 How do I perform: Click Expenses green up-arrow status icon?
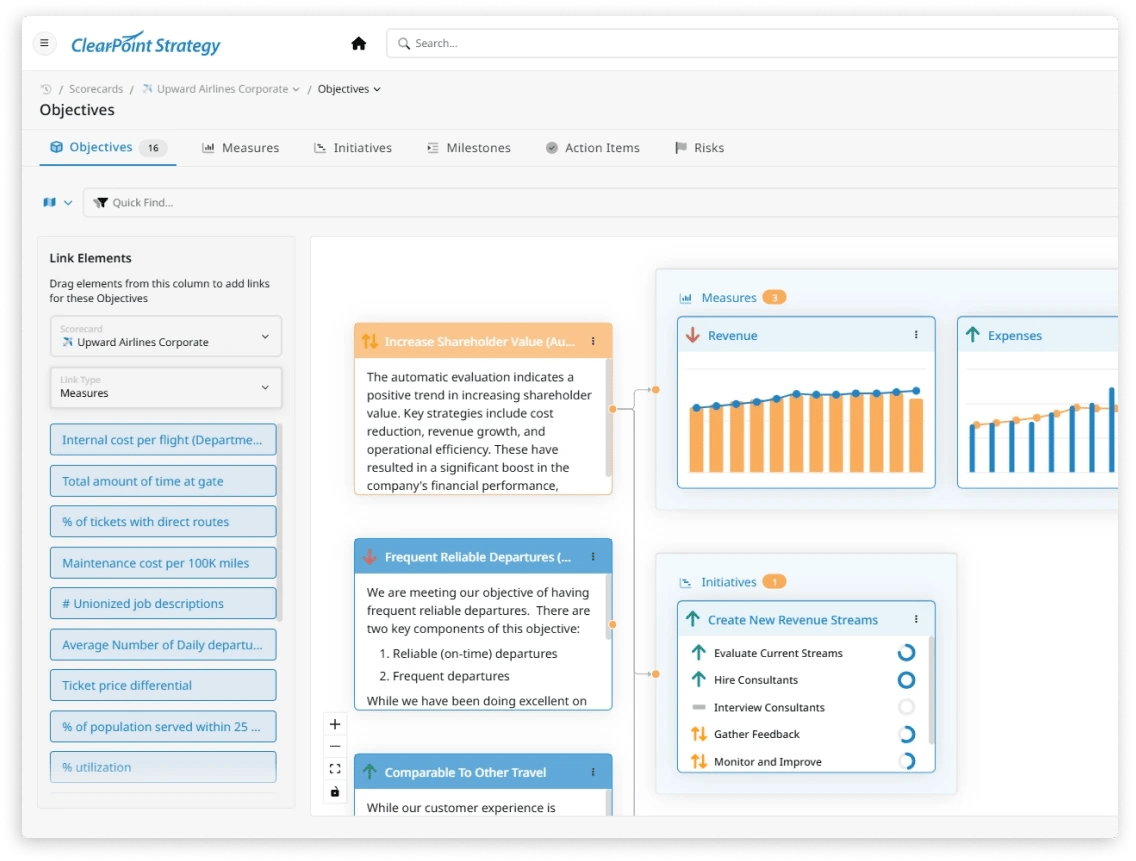pos(972,334)
